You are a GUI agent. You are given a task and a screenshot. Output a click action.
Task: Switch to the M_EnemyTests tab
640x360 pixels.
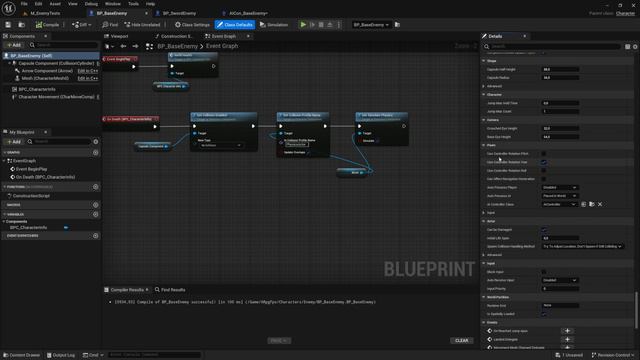45,13
